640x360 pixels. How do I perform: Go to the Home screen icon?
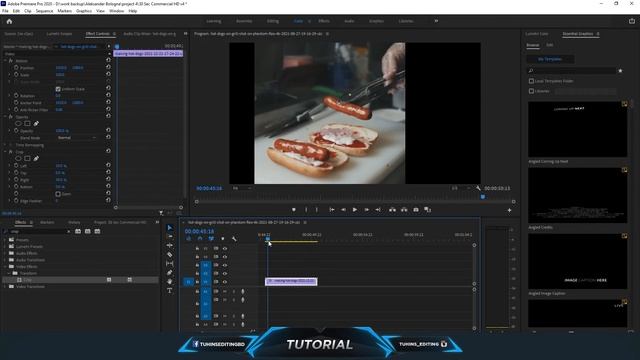(x=9, y=21)
